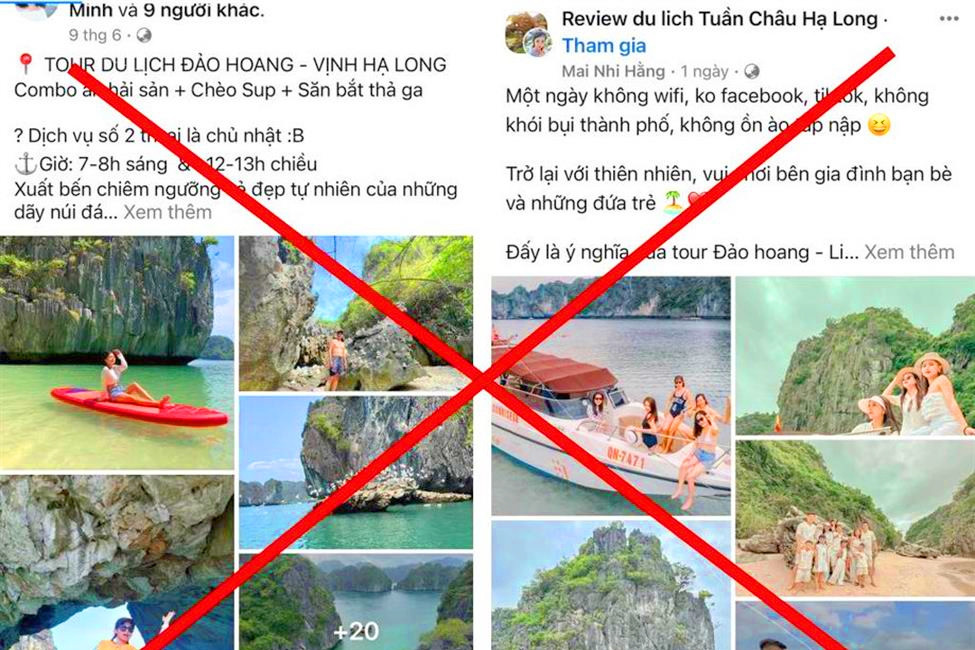Open family group beach photo
Viewport: 975px width, 650px height.
pyautogui.click(x=855, y=519)
